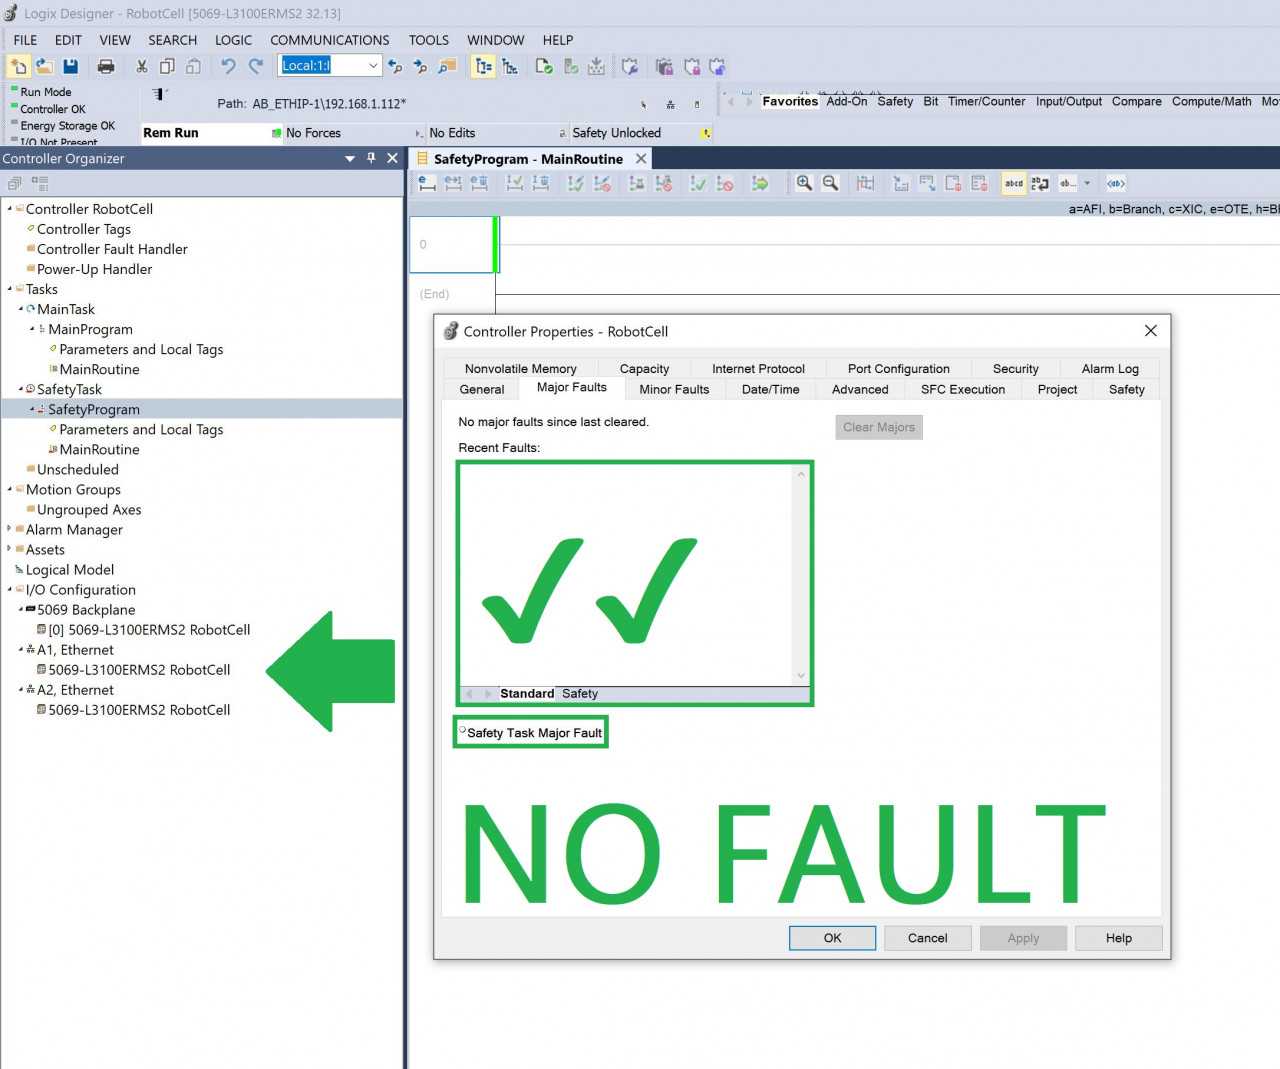Toggle the abcd tag descriptions icon

click(1014, 183)
